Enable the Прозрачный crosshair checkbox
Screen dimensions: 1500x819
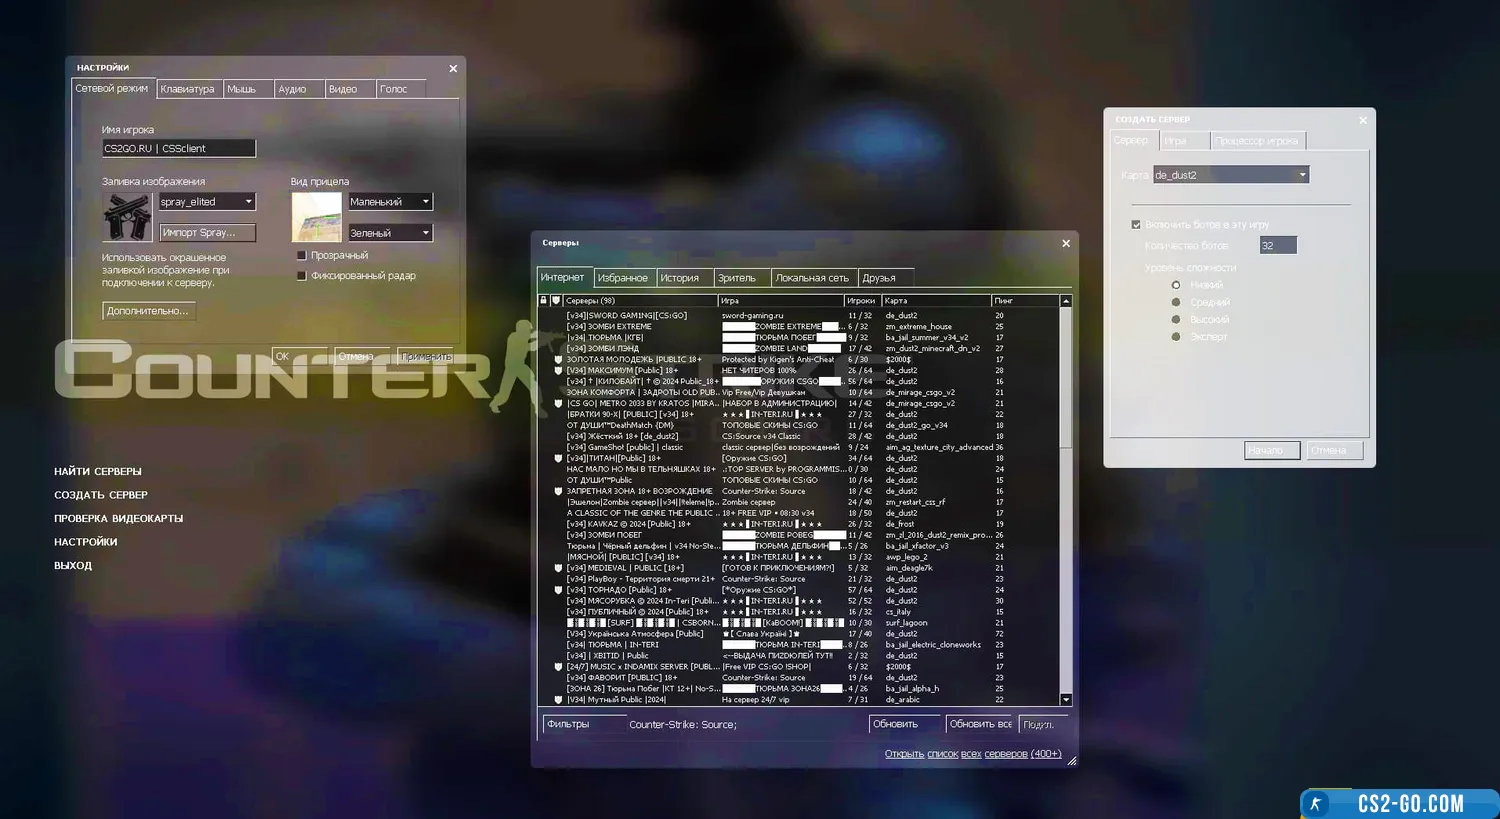[x=302, y=256]
